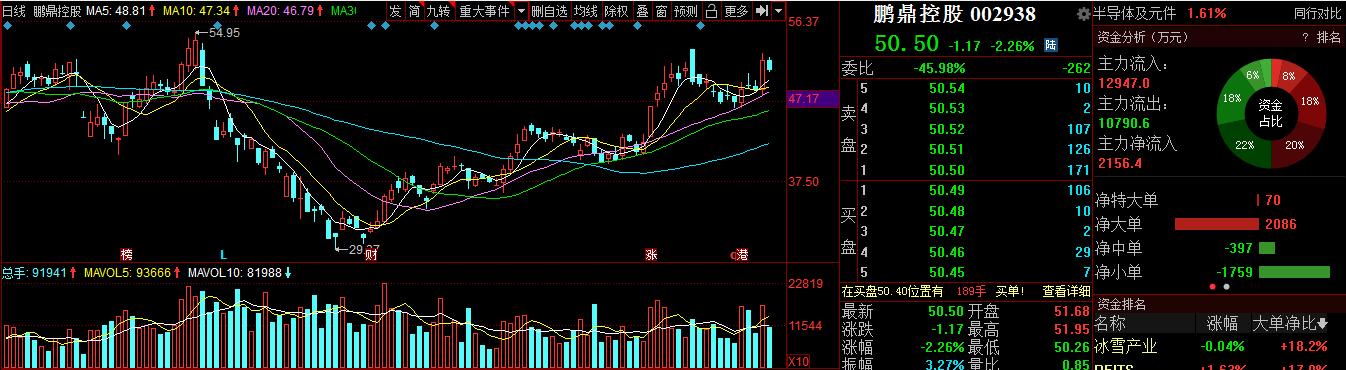Click the 发 button in chart toolbar

[395, 11]
